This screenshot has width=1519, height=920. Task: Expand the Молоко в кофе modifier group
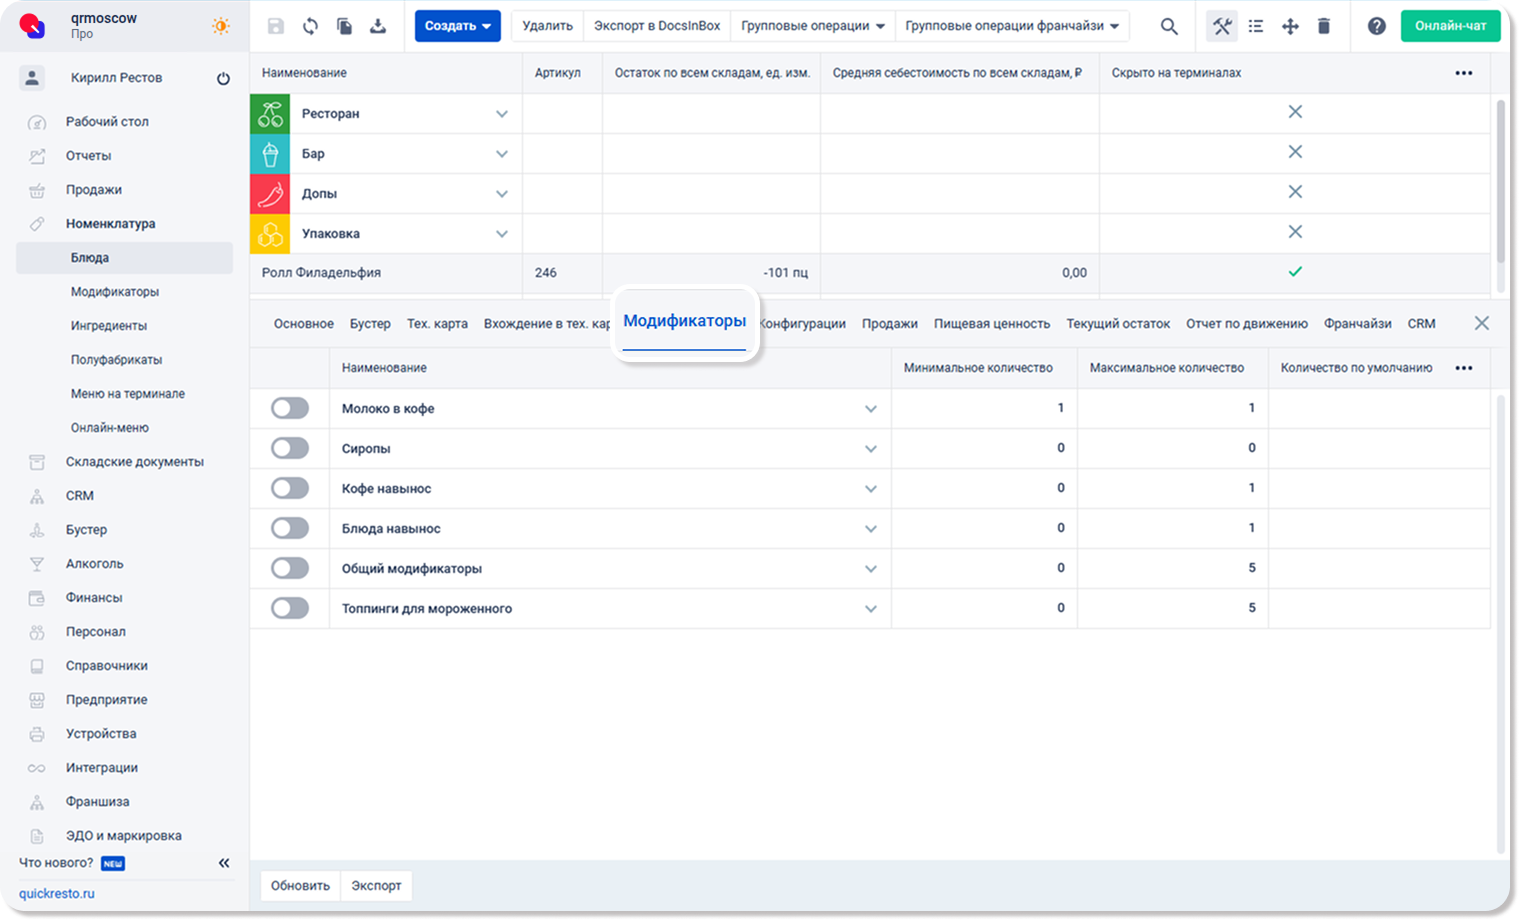(871, 409)
